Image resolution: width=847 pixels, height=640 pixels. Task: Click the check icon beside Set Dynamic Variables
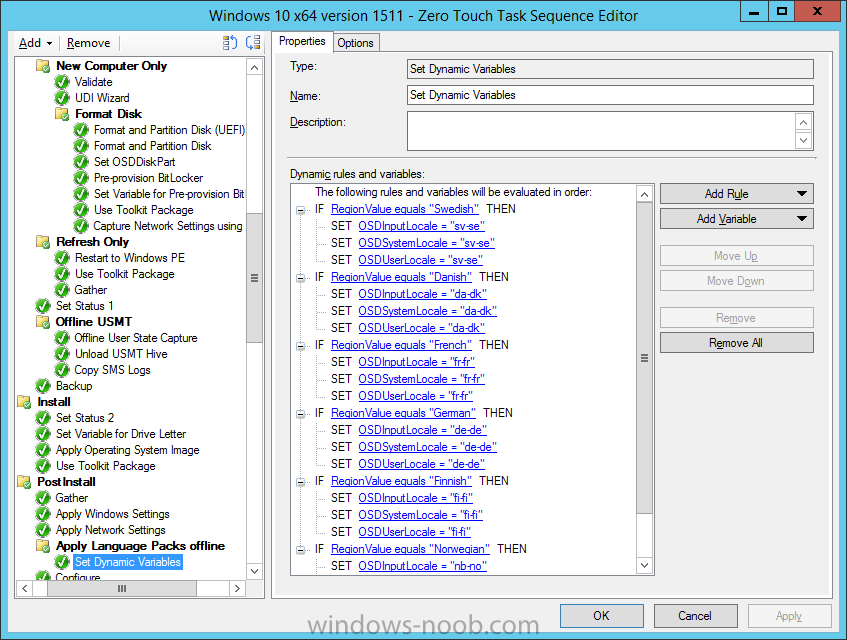click(x=62, y=562)
